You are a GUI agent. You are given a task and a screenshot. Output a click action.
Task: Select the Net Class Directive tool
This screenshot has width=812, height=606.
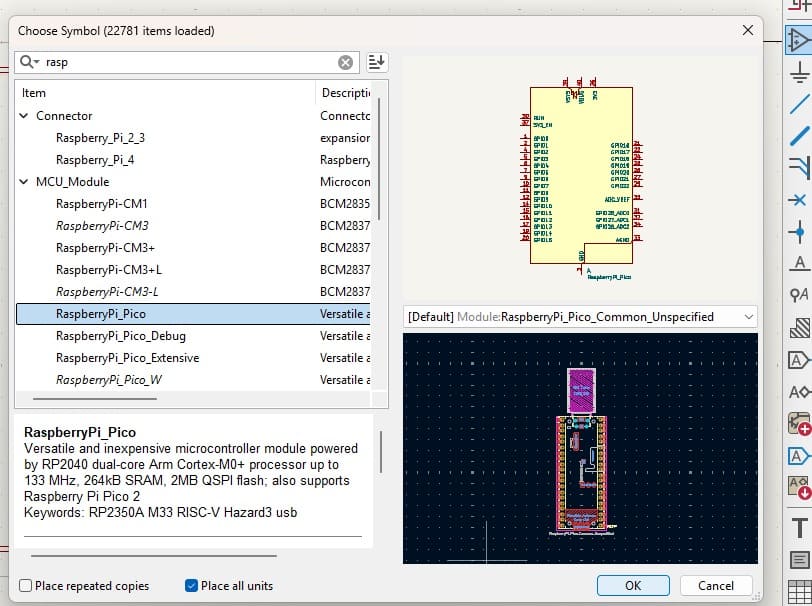[x=799, y=295]
